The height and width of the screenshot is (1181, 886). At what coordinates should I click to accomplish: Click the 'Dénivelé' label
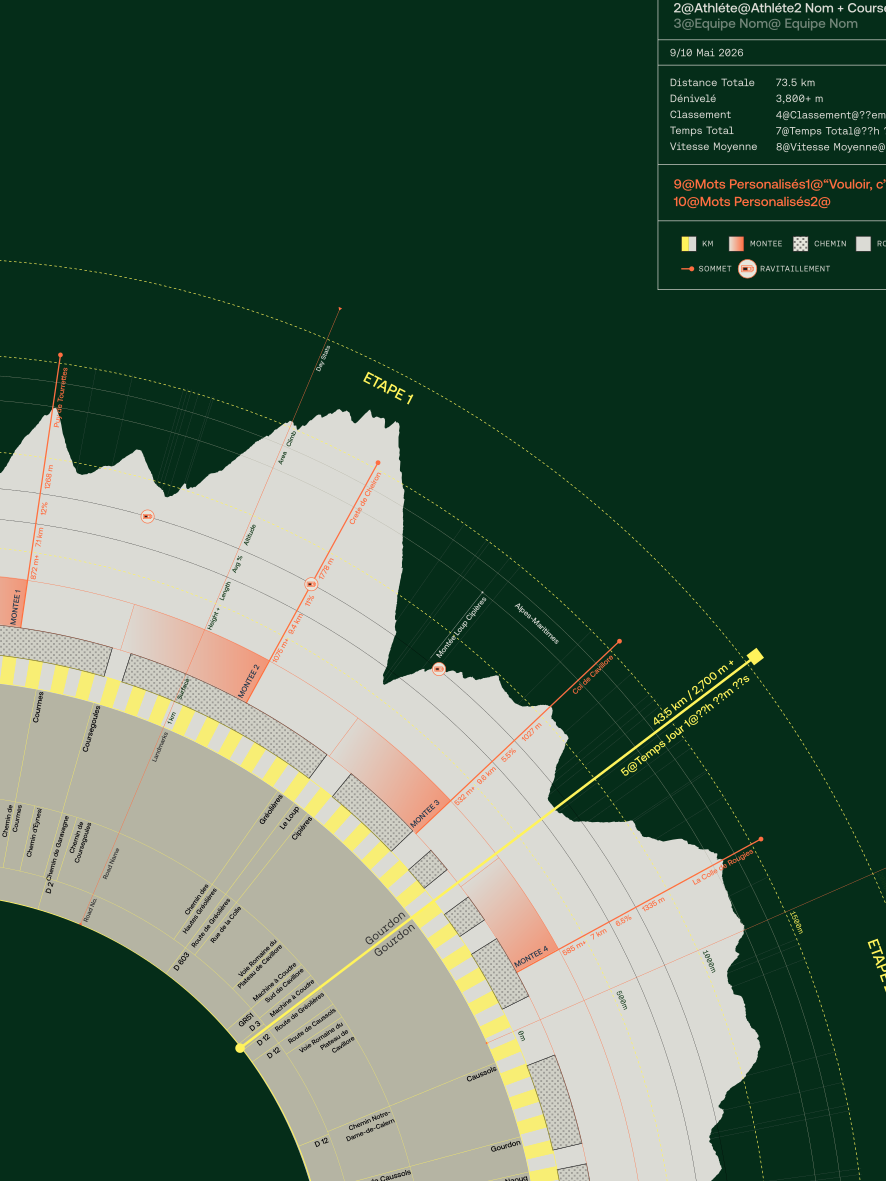(693, 99)
